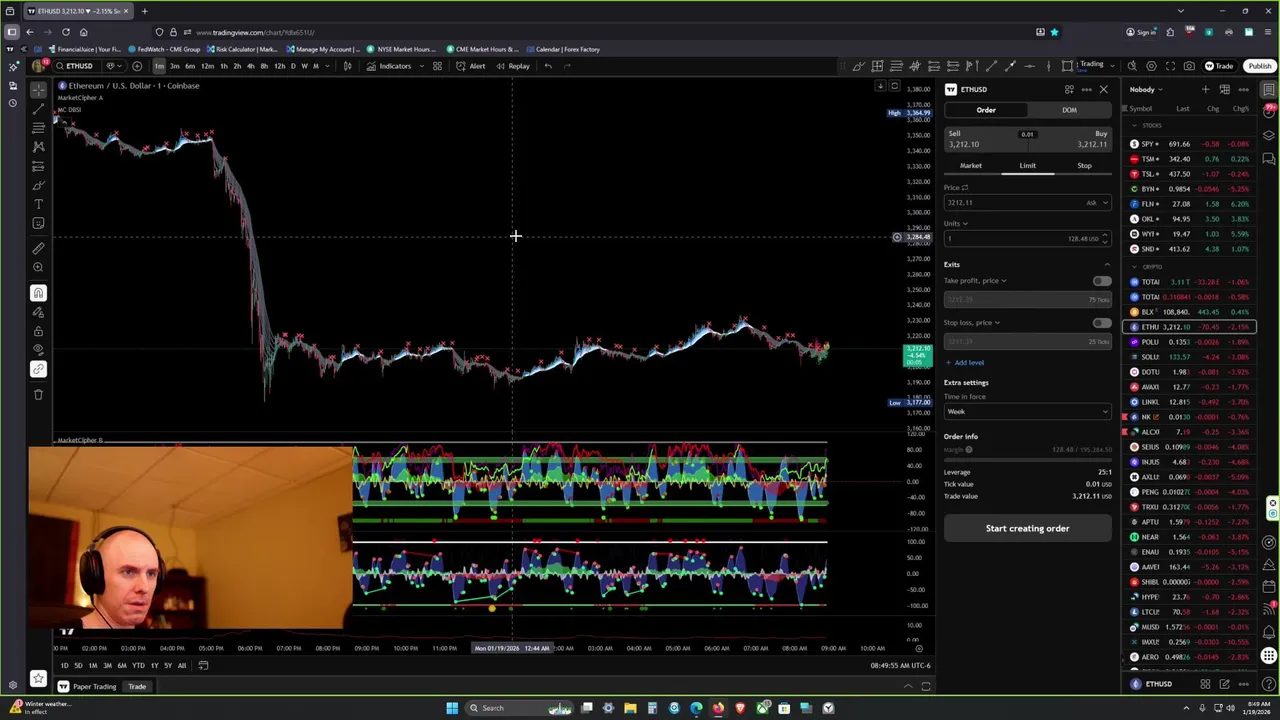Click the redo arrow in top toolbar
This screenshot has height=720, width=1280.
point(567,66)
